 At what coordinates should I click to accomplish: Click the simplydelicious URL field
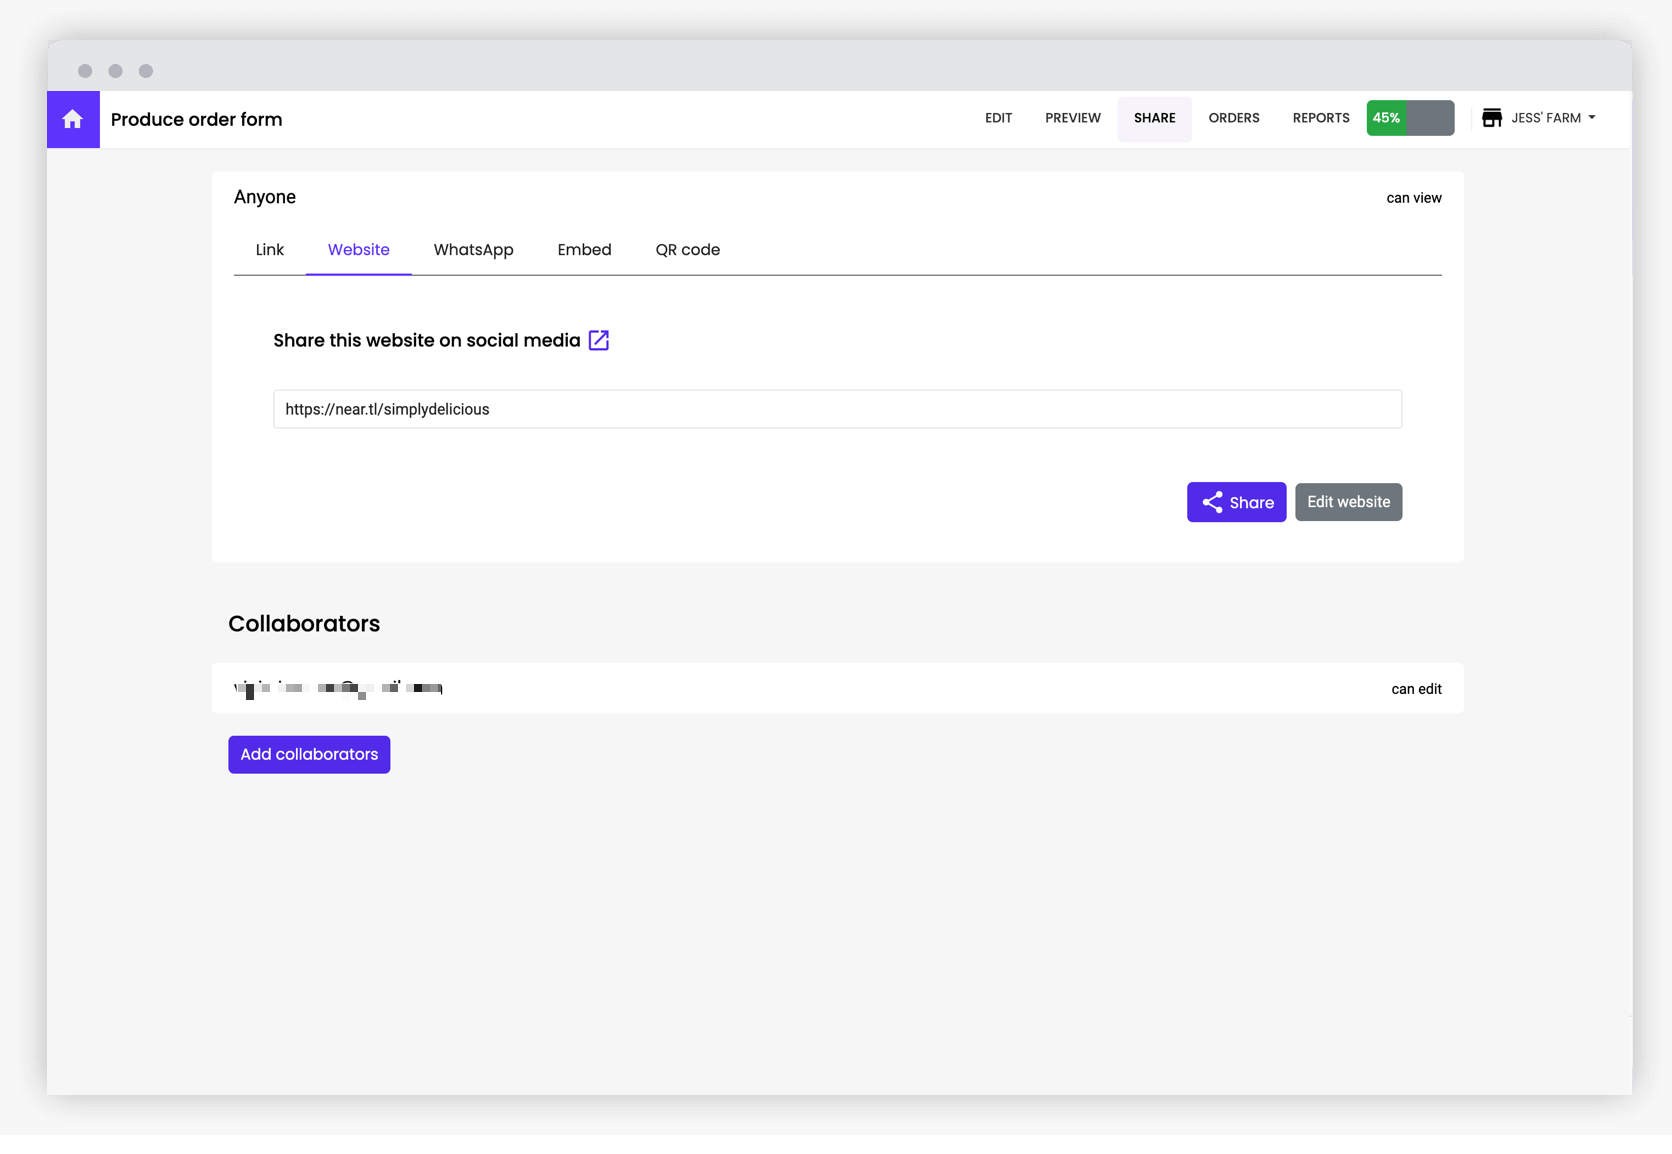pyautogui.click(x=837, y=409)
